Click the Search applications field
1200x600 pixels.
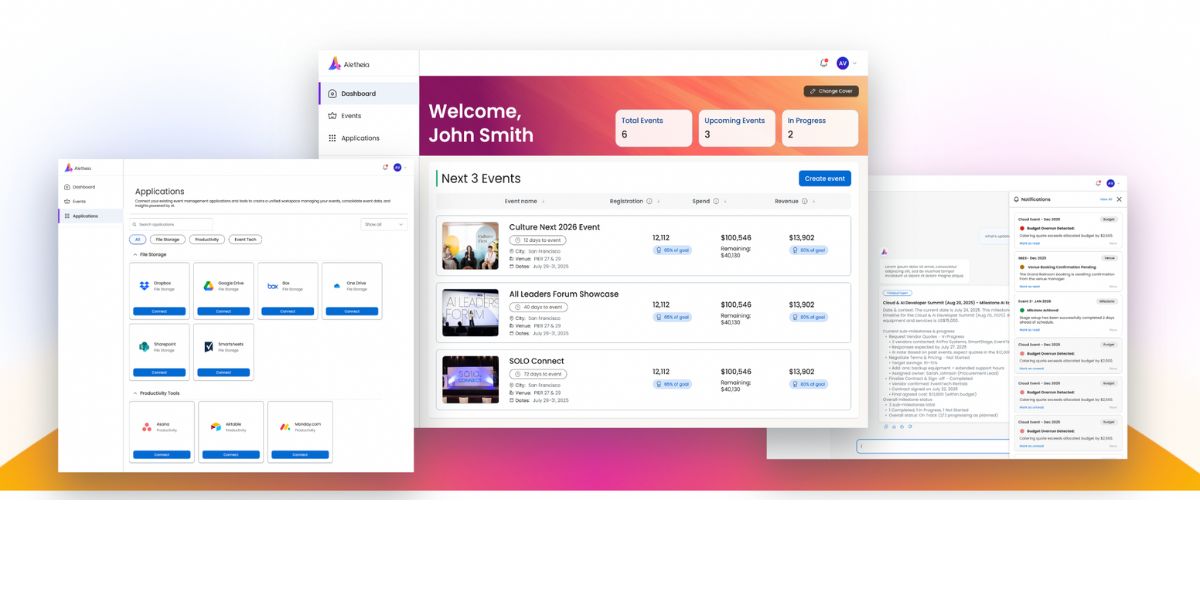click(173, 225)
